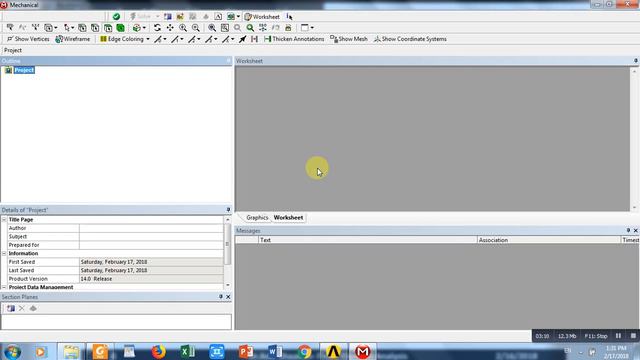This screenshot has width=640, height=360.
Task: Toggle Wireframe display mode
Action: pyautogui.click(x=73, y=39)
